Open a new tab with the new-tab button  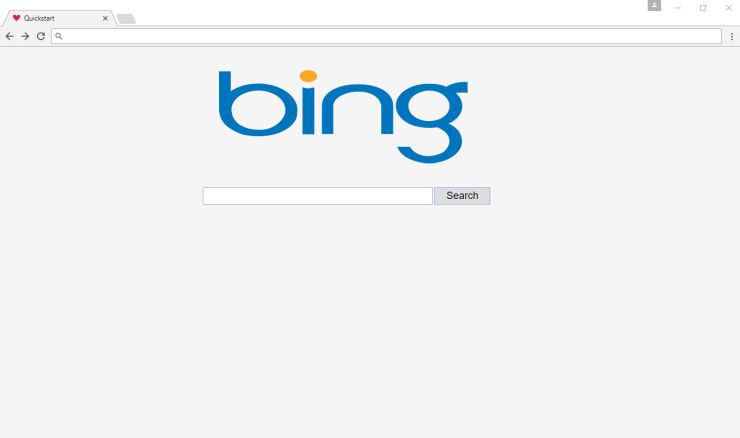126,19
